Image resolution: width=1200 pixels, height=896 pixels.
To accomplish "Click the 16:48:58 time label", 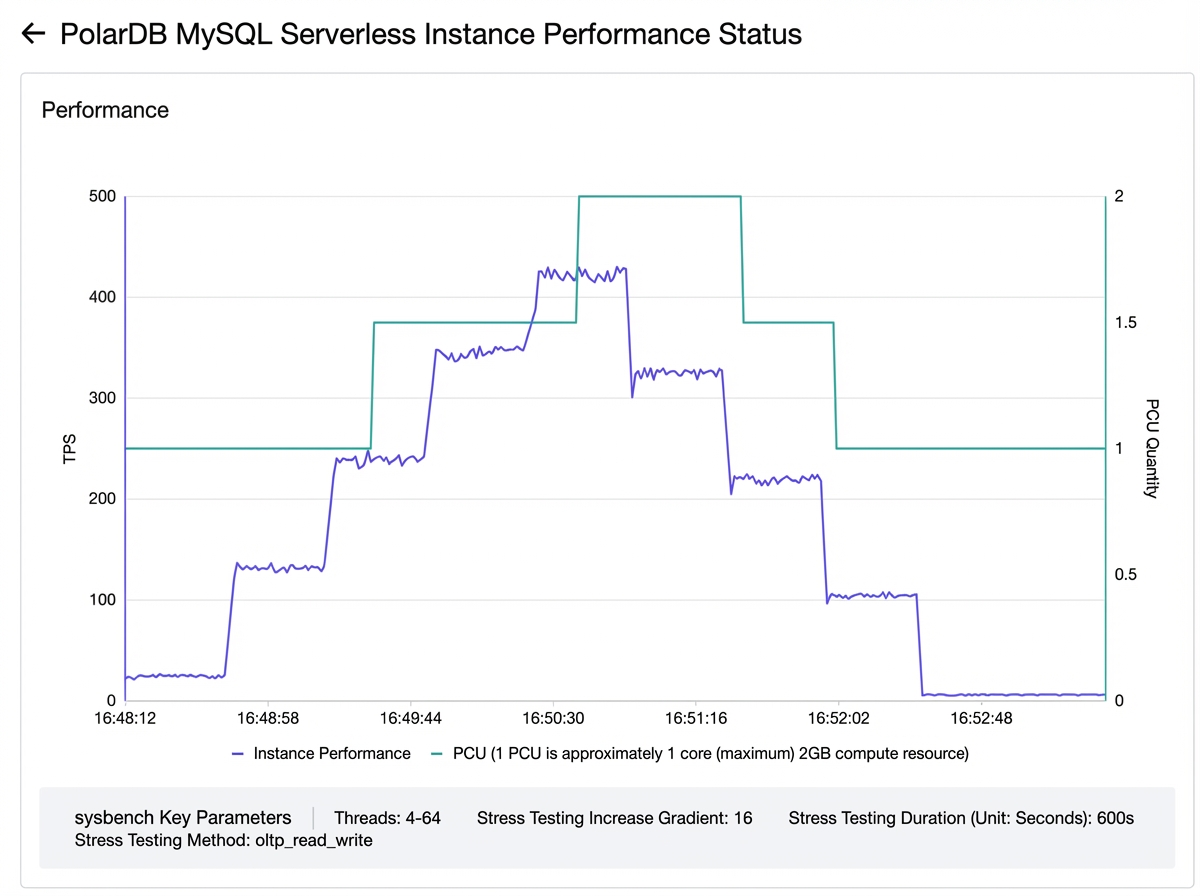I will (268, 718).
